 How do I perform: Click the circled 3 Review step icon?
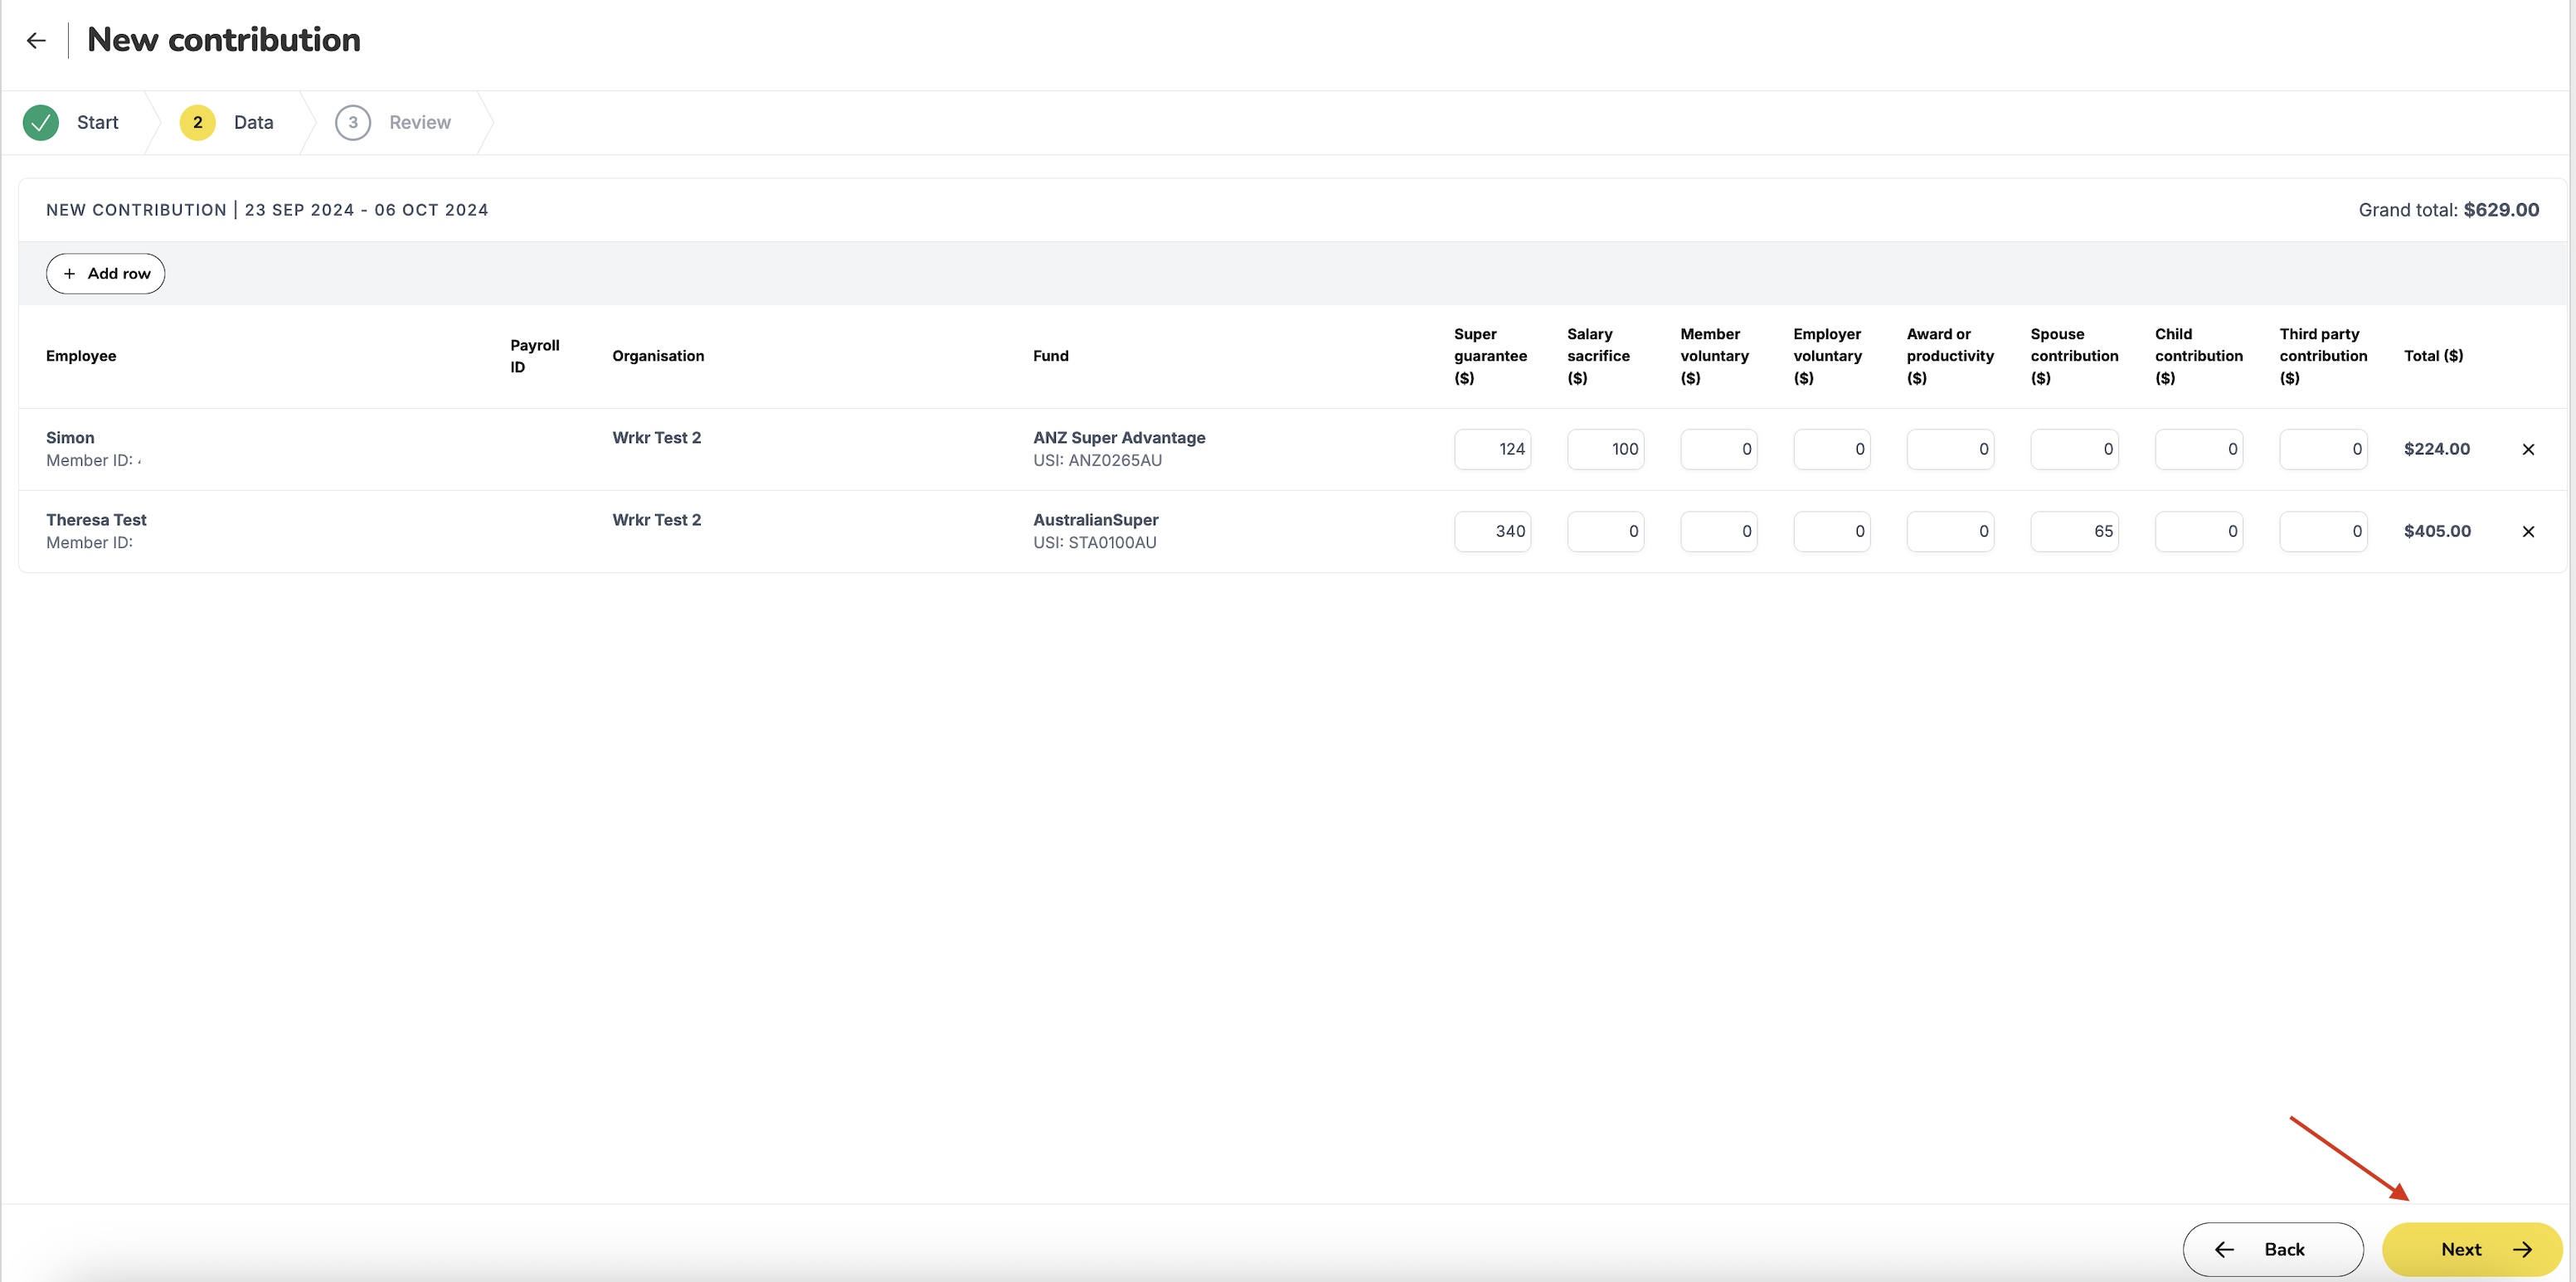pos(352,122)
